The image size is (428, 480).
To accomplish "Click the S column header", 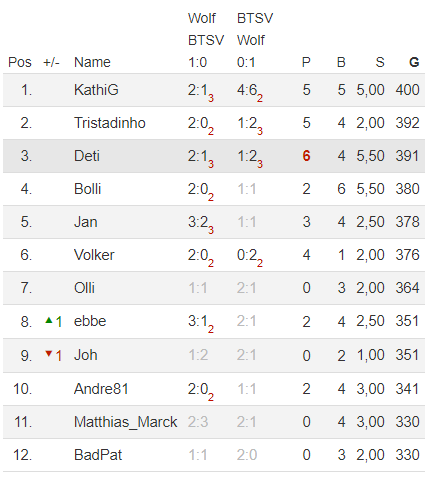I will click(x=380, y=62).
